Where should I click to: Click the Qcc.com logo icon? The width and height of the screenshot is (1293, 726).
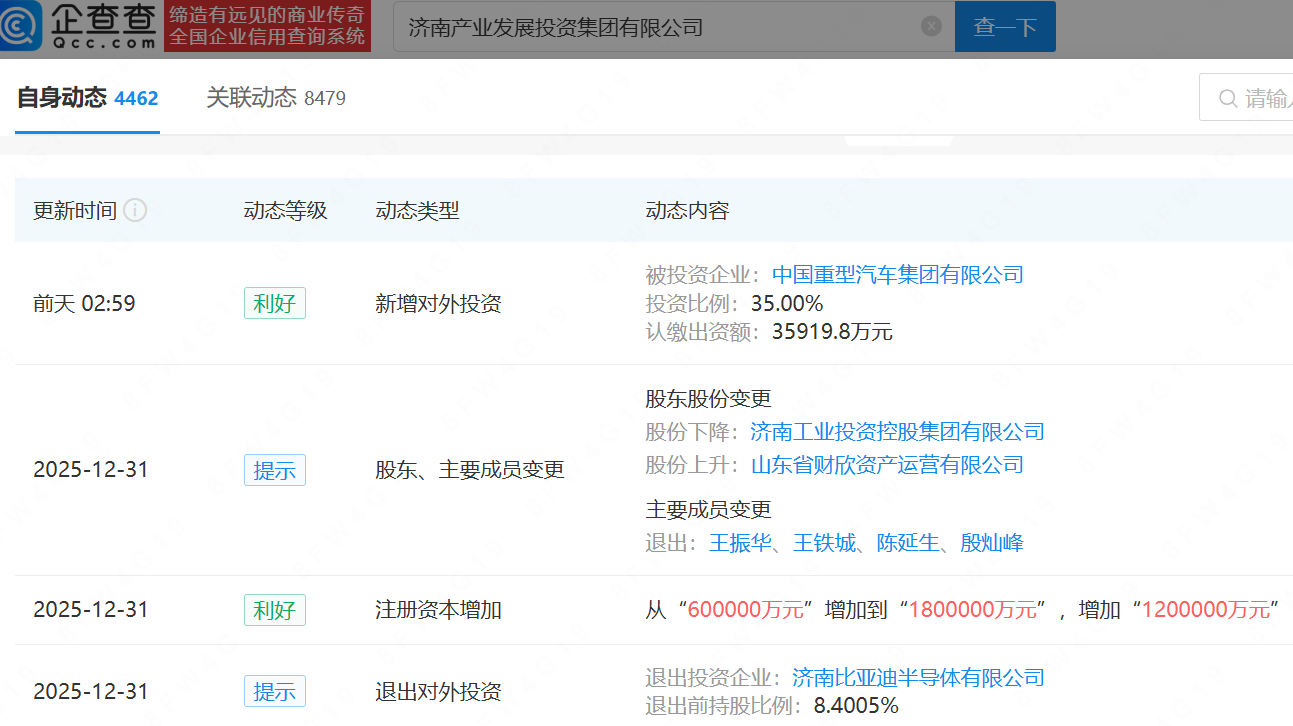pos(22,26)
